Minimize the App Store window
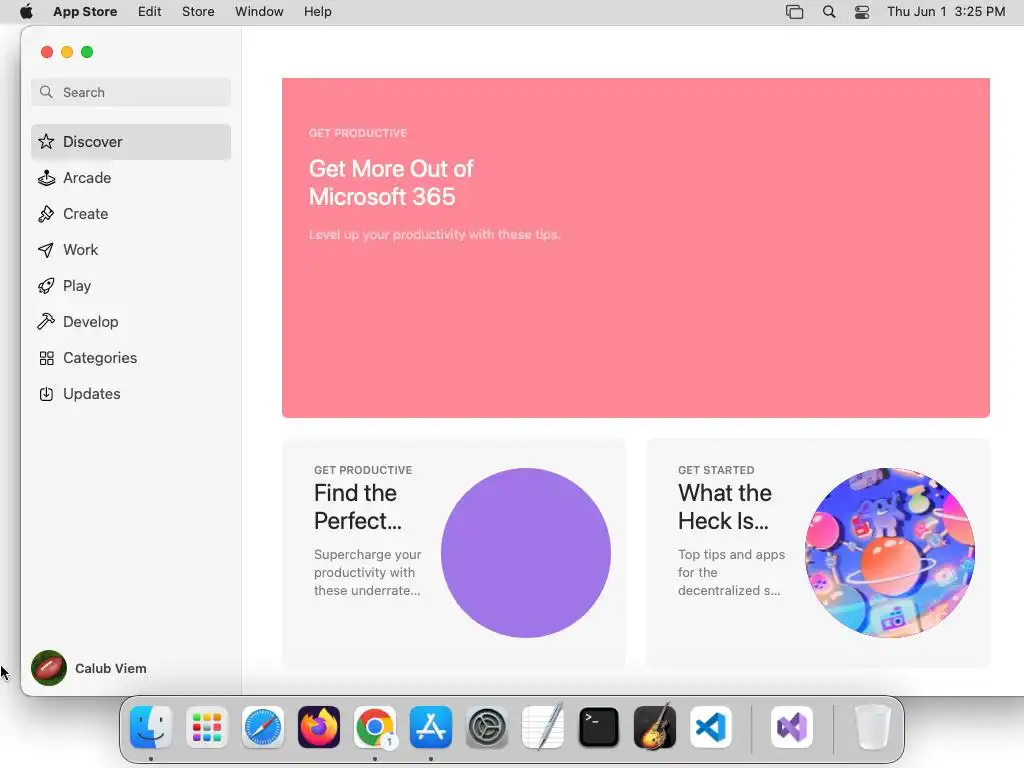Image resolution: width=1024 pixels, height=768 pixels. [67, 52]
